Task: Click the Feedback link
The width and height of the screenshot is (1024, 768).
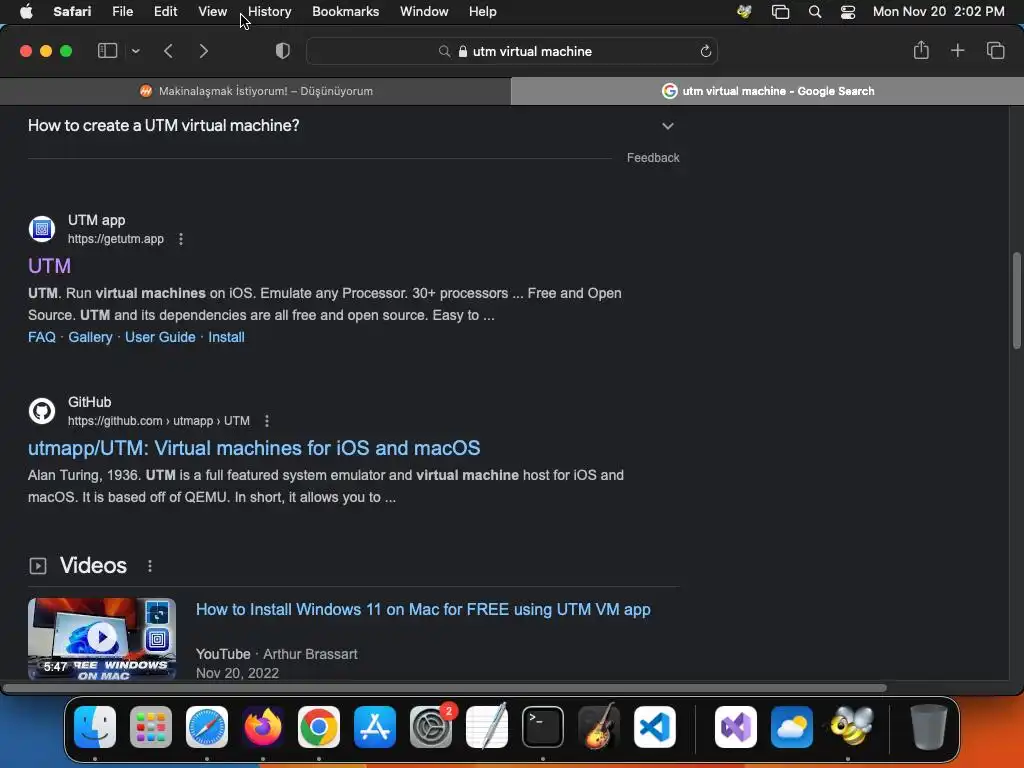Action: tap(653, 157)
